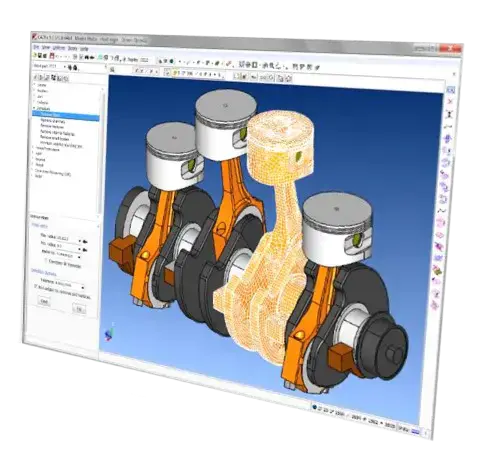Collapse the expanded Defeature tree node
Screen dimensions: 483x469
coord(34,108)
